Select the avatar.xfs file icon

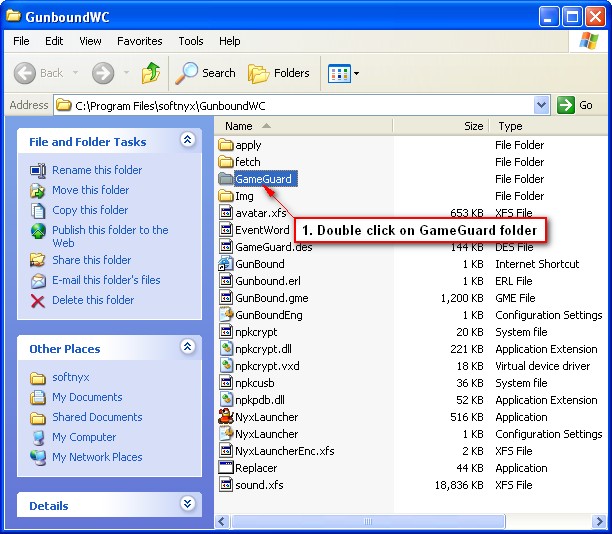pyautogui.click(x=226, y=213)
